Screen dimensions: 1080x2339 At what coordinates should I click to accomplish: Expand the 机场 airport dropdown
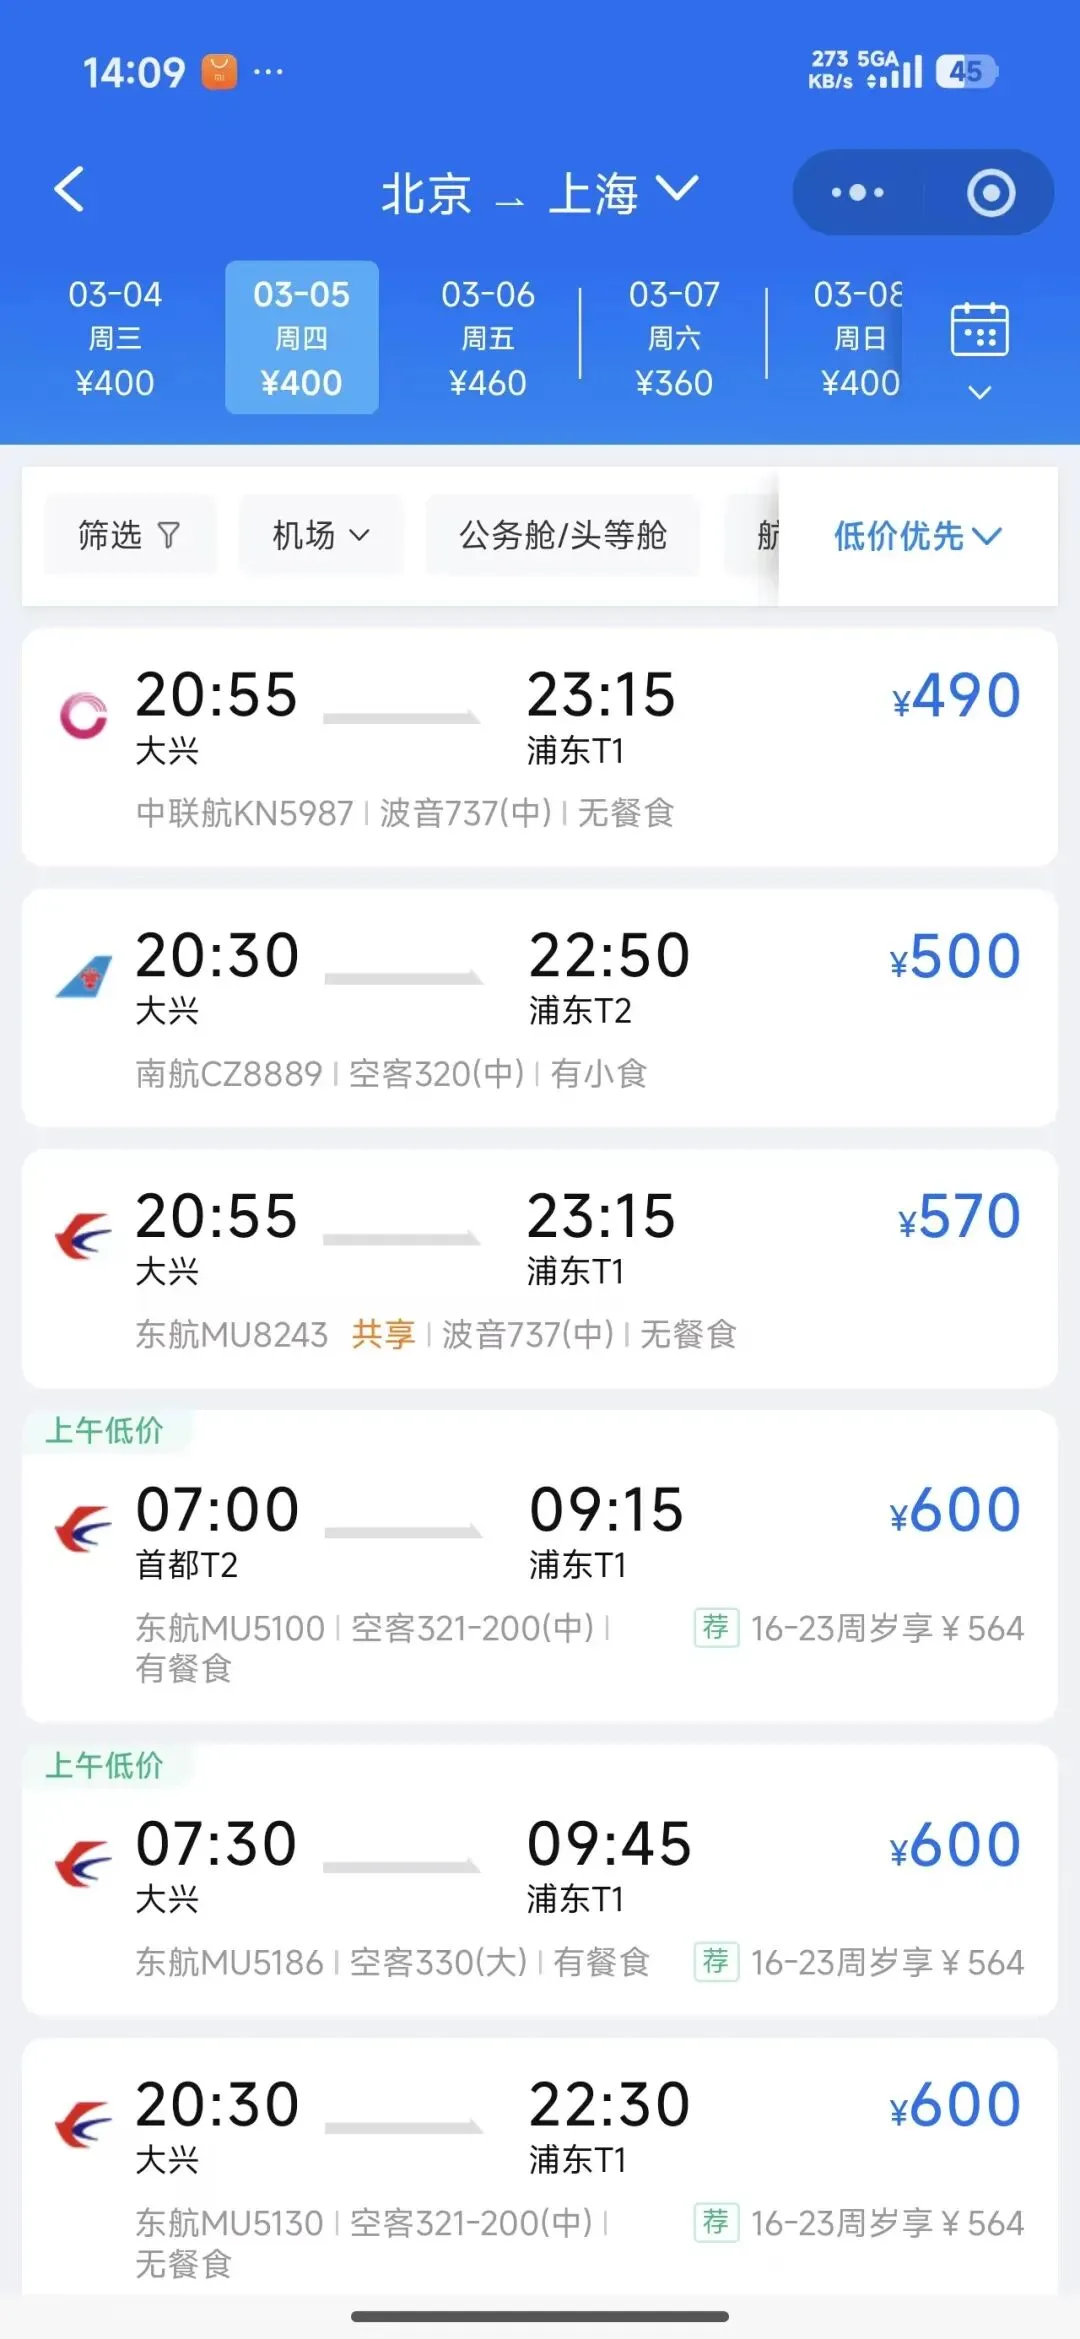320,536
